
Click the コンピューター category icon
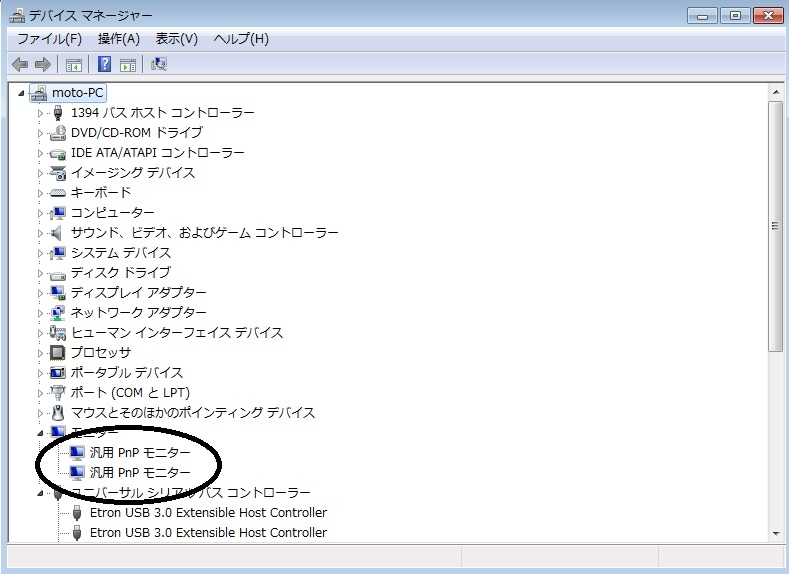point(58,213)
